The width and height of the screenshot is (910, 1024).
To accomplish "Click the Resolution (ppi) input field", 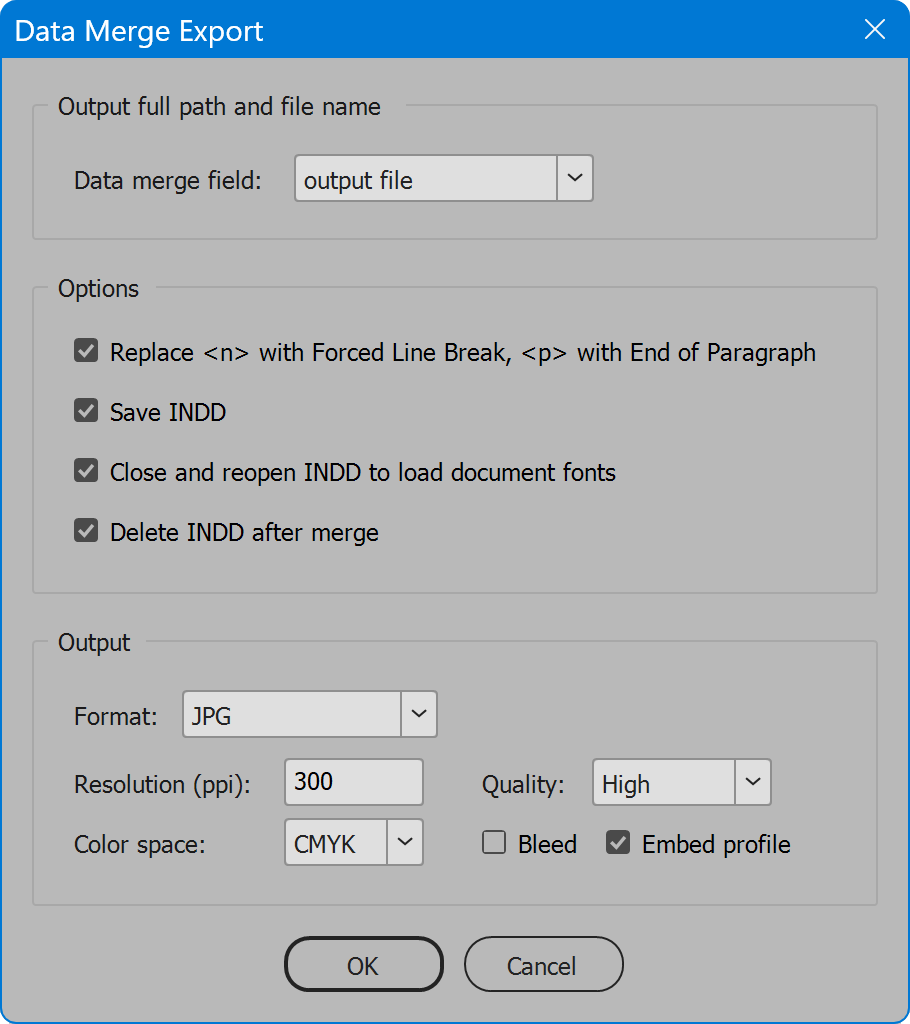I will pyautogui.click(x=353, y=782).
